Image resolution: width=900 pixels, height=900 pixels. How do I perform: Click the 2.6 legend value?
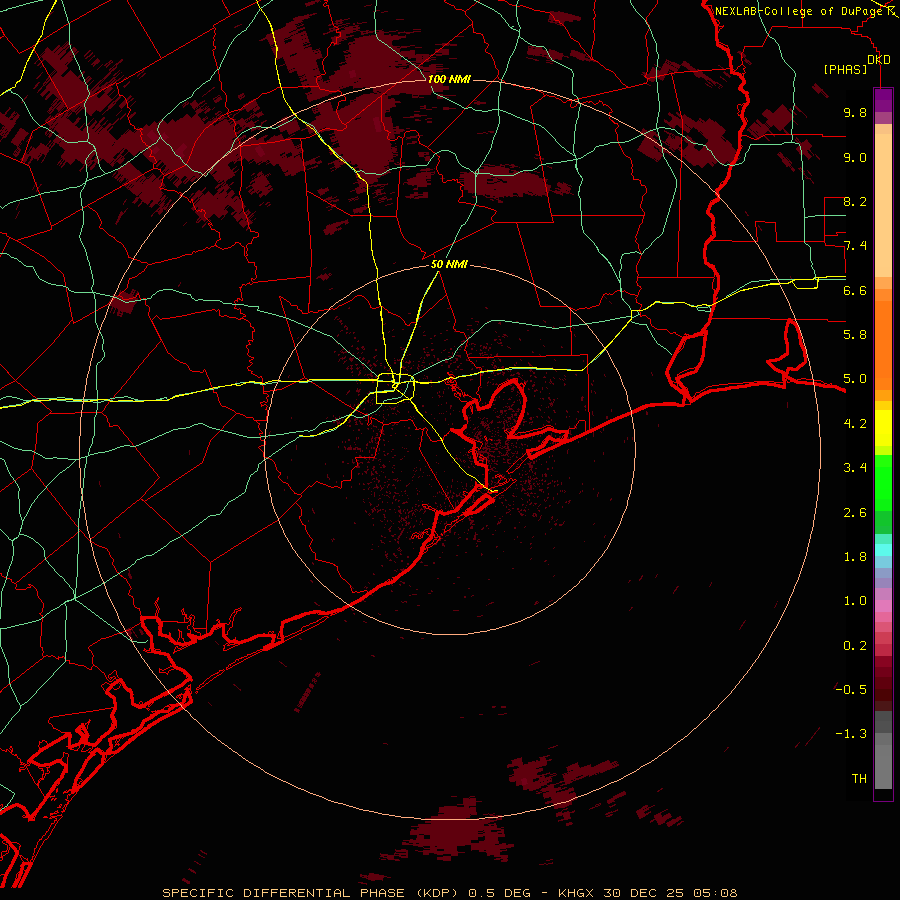(x=855, y=512)
